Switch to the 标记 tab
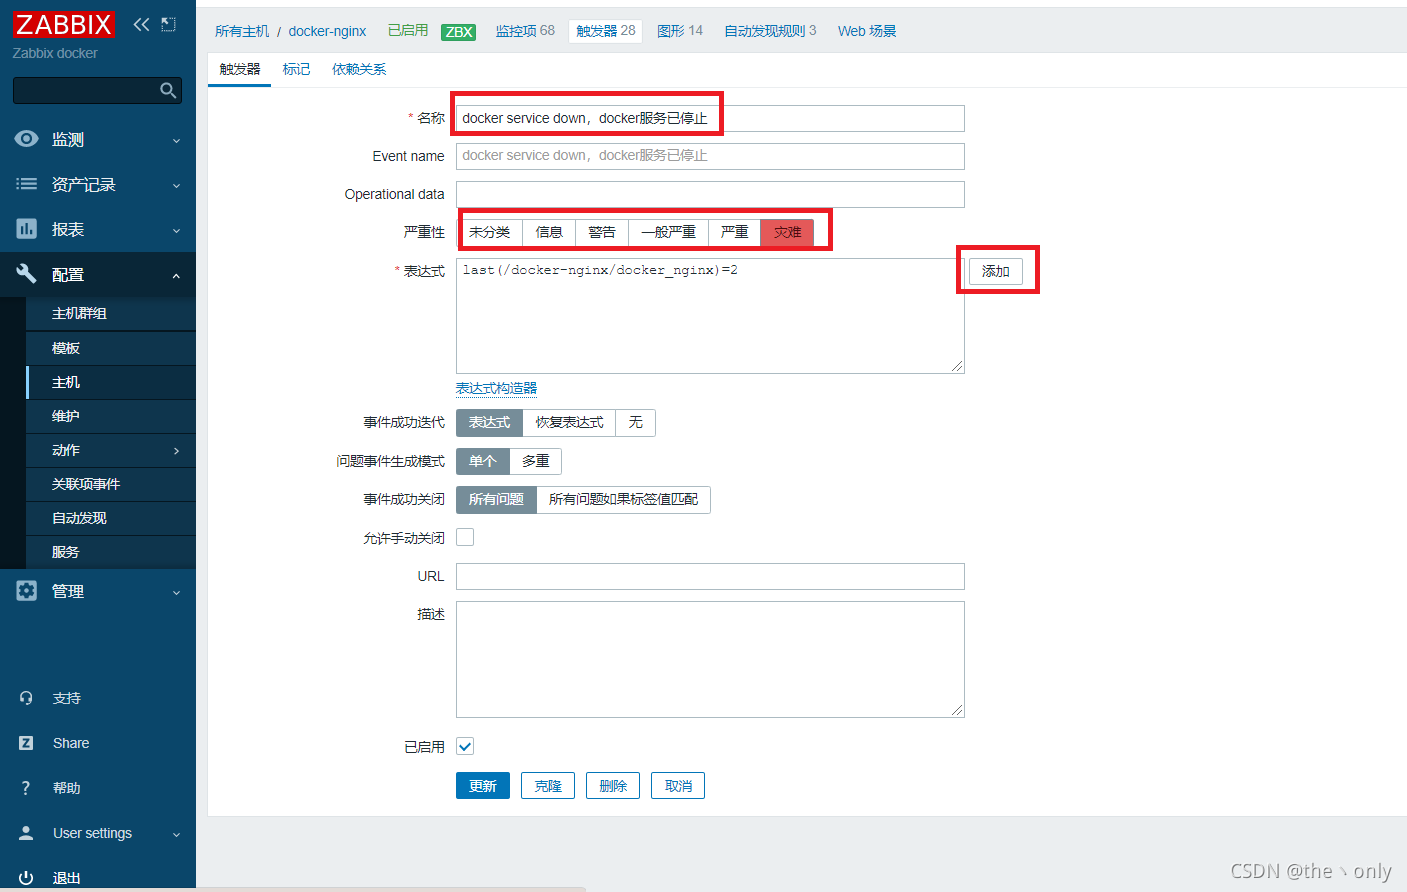Viewport: 1407px width, 892px height. point(296,69)
